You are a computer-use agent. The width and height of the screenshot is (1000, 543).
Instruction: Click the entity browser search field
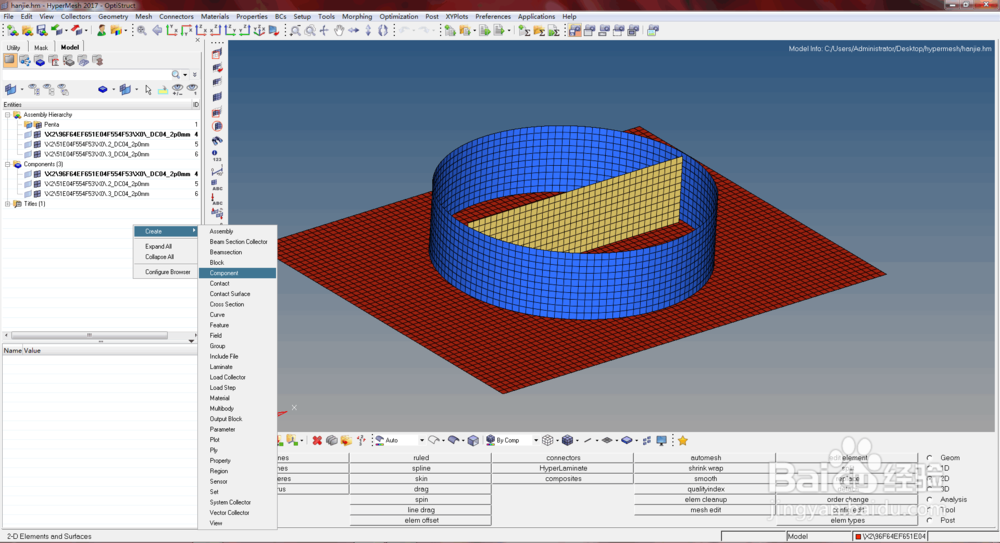(86, 75)
